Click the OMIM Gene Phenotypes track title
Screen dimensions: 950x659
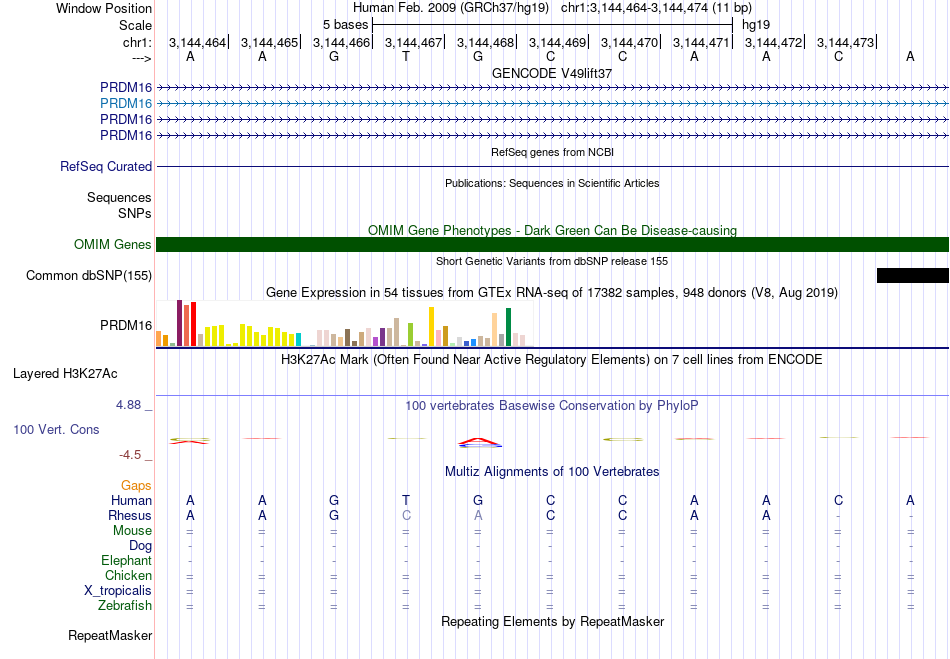553,230
